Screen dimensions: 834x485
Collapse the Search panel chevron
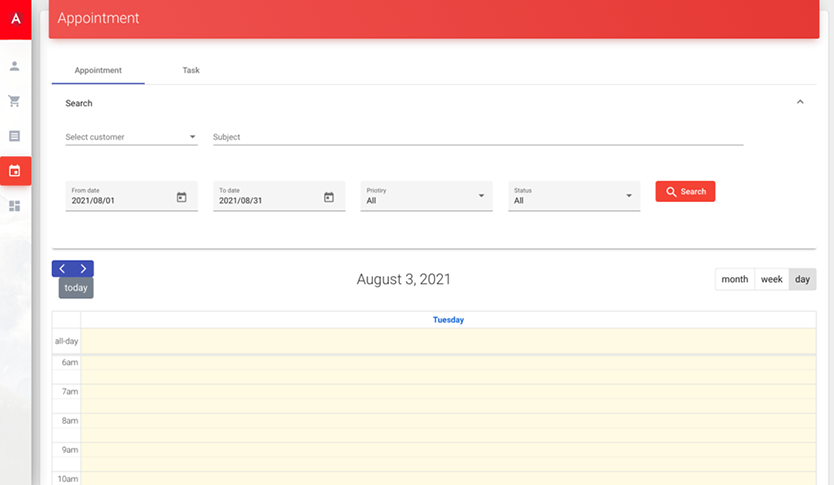(800, 102)
